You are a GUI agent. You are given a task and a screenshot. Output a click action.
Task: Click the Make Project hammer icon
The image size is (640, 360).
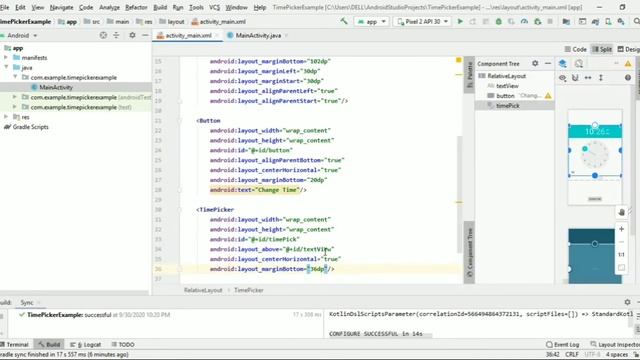tap(344, 21)
